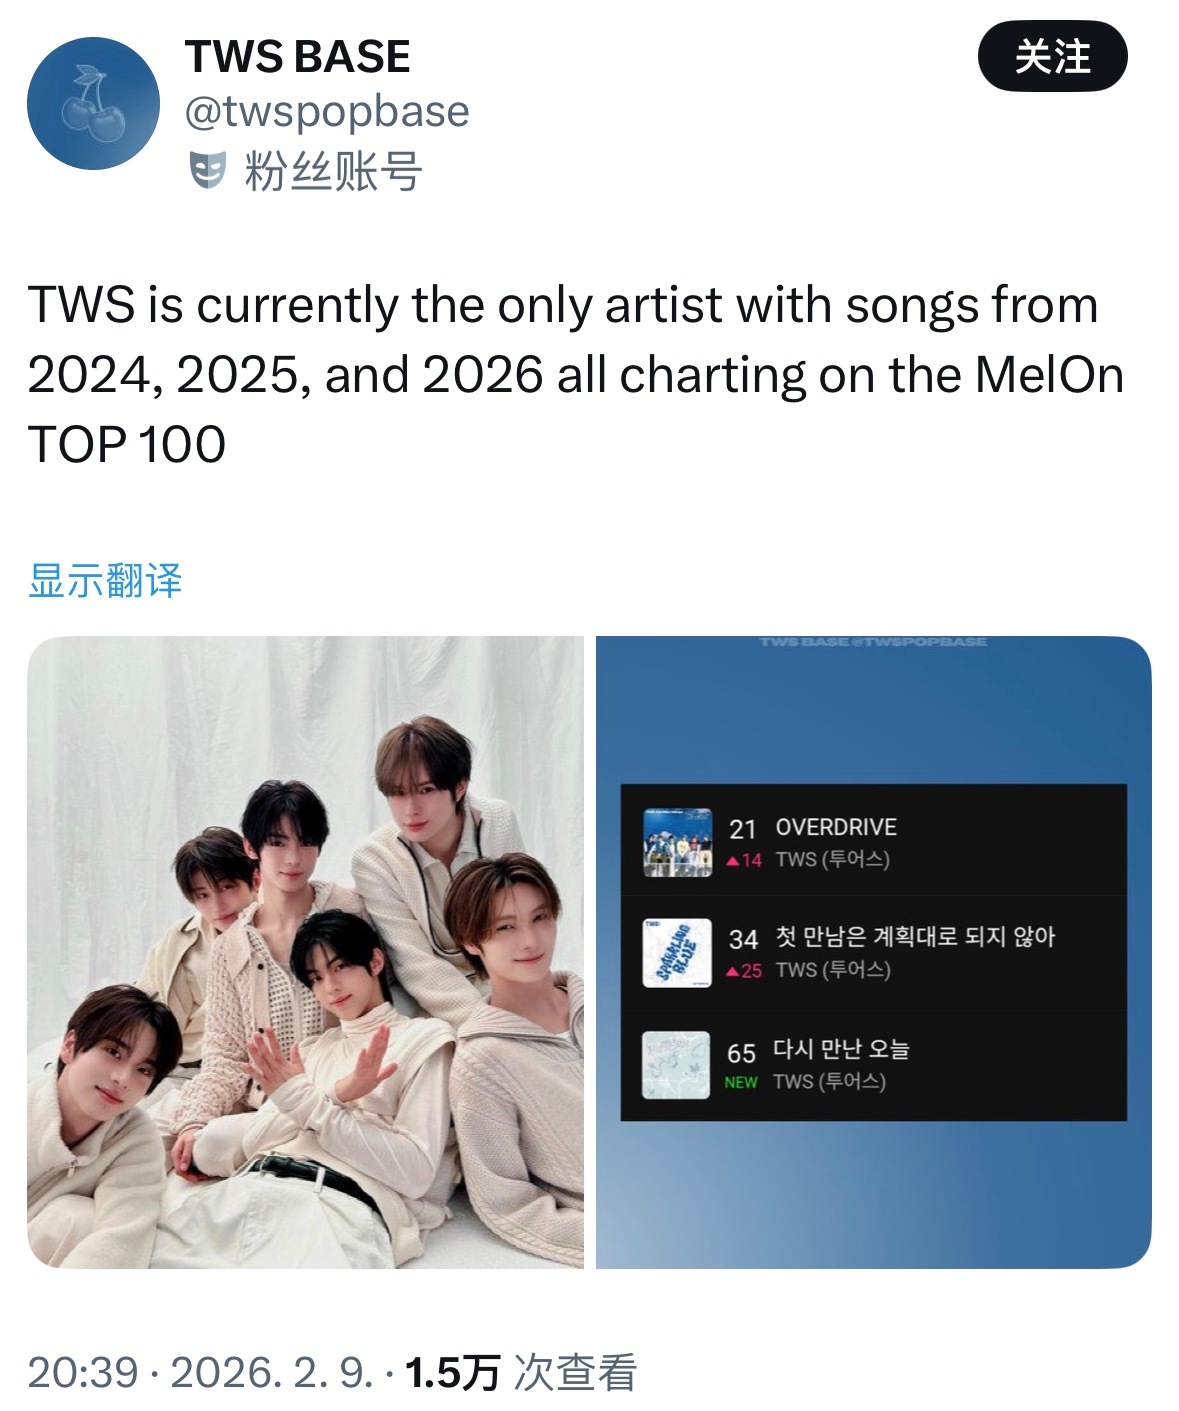Tap the 다시 만난 오늘 album cover

(x=675, y=1065)
